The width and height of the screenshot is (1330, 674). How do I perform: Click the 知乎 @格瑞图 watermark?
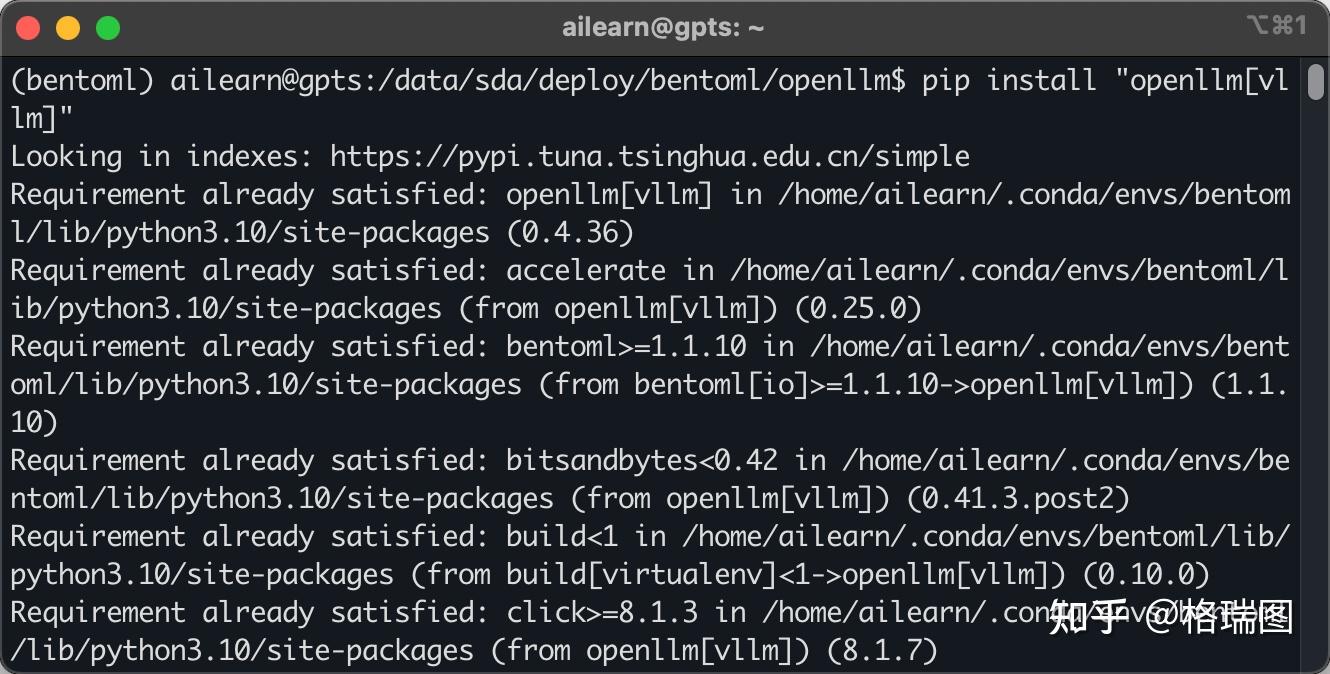pos(1170,618)
